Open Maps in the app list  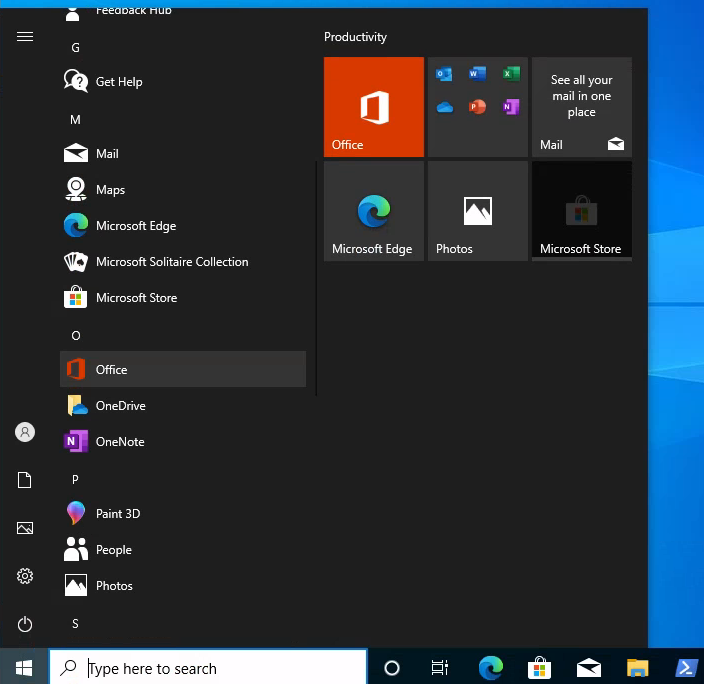[x=183, y=190]
